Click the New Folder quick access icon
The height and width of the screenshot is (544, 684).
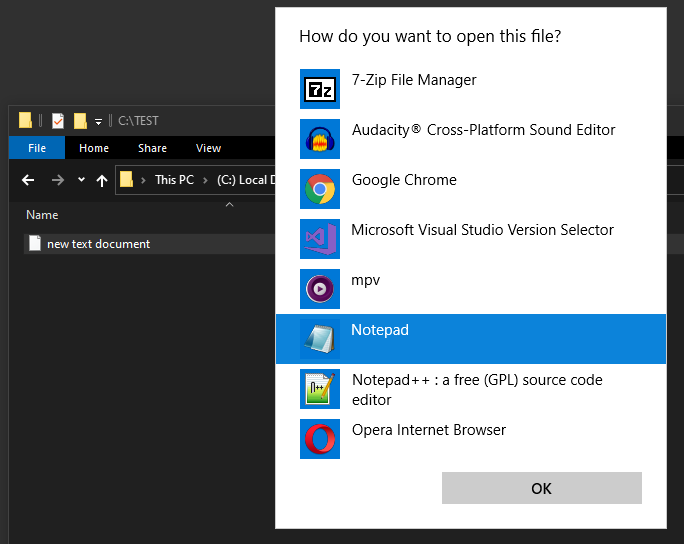pyautogui.click(x=80, y=121)
